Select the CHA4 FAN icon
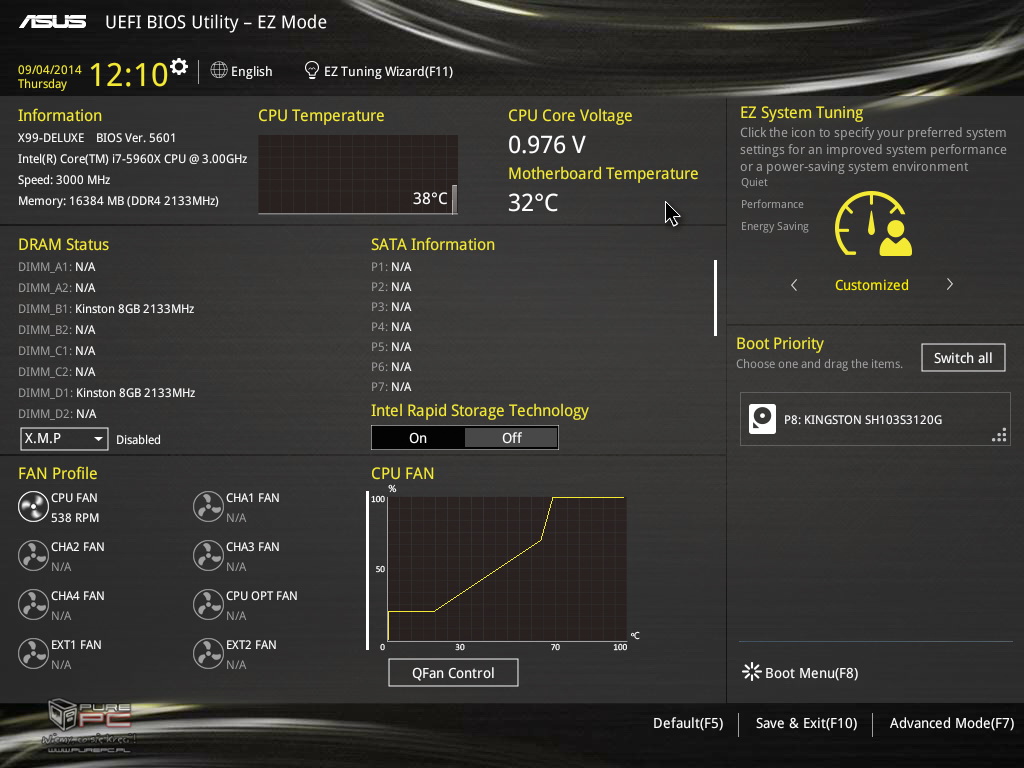Screen dimensions: 1024x768 tap(33, 605)
